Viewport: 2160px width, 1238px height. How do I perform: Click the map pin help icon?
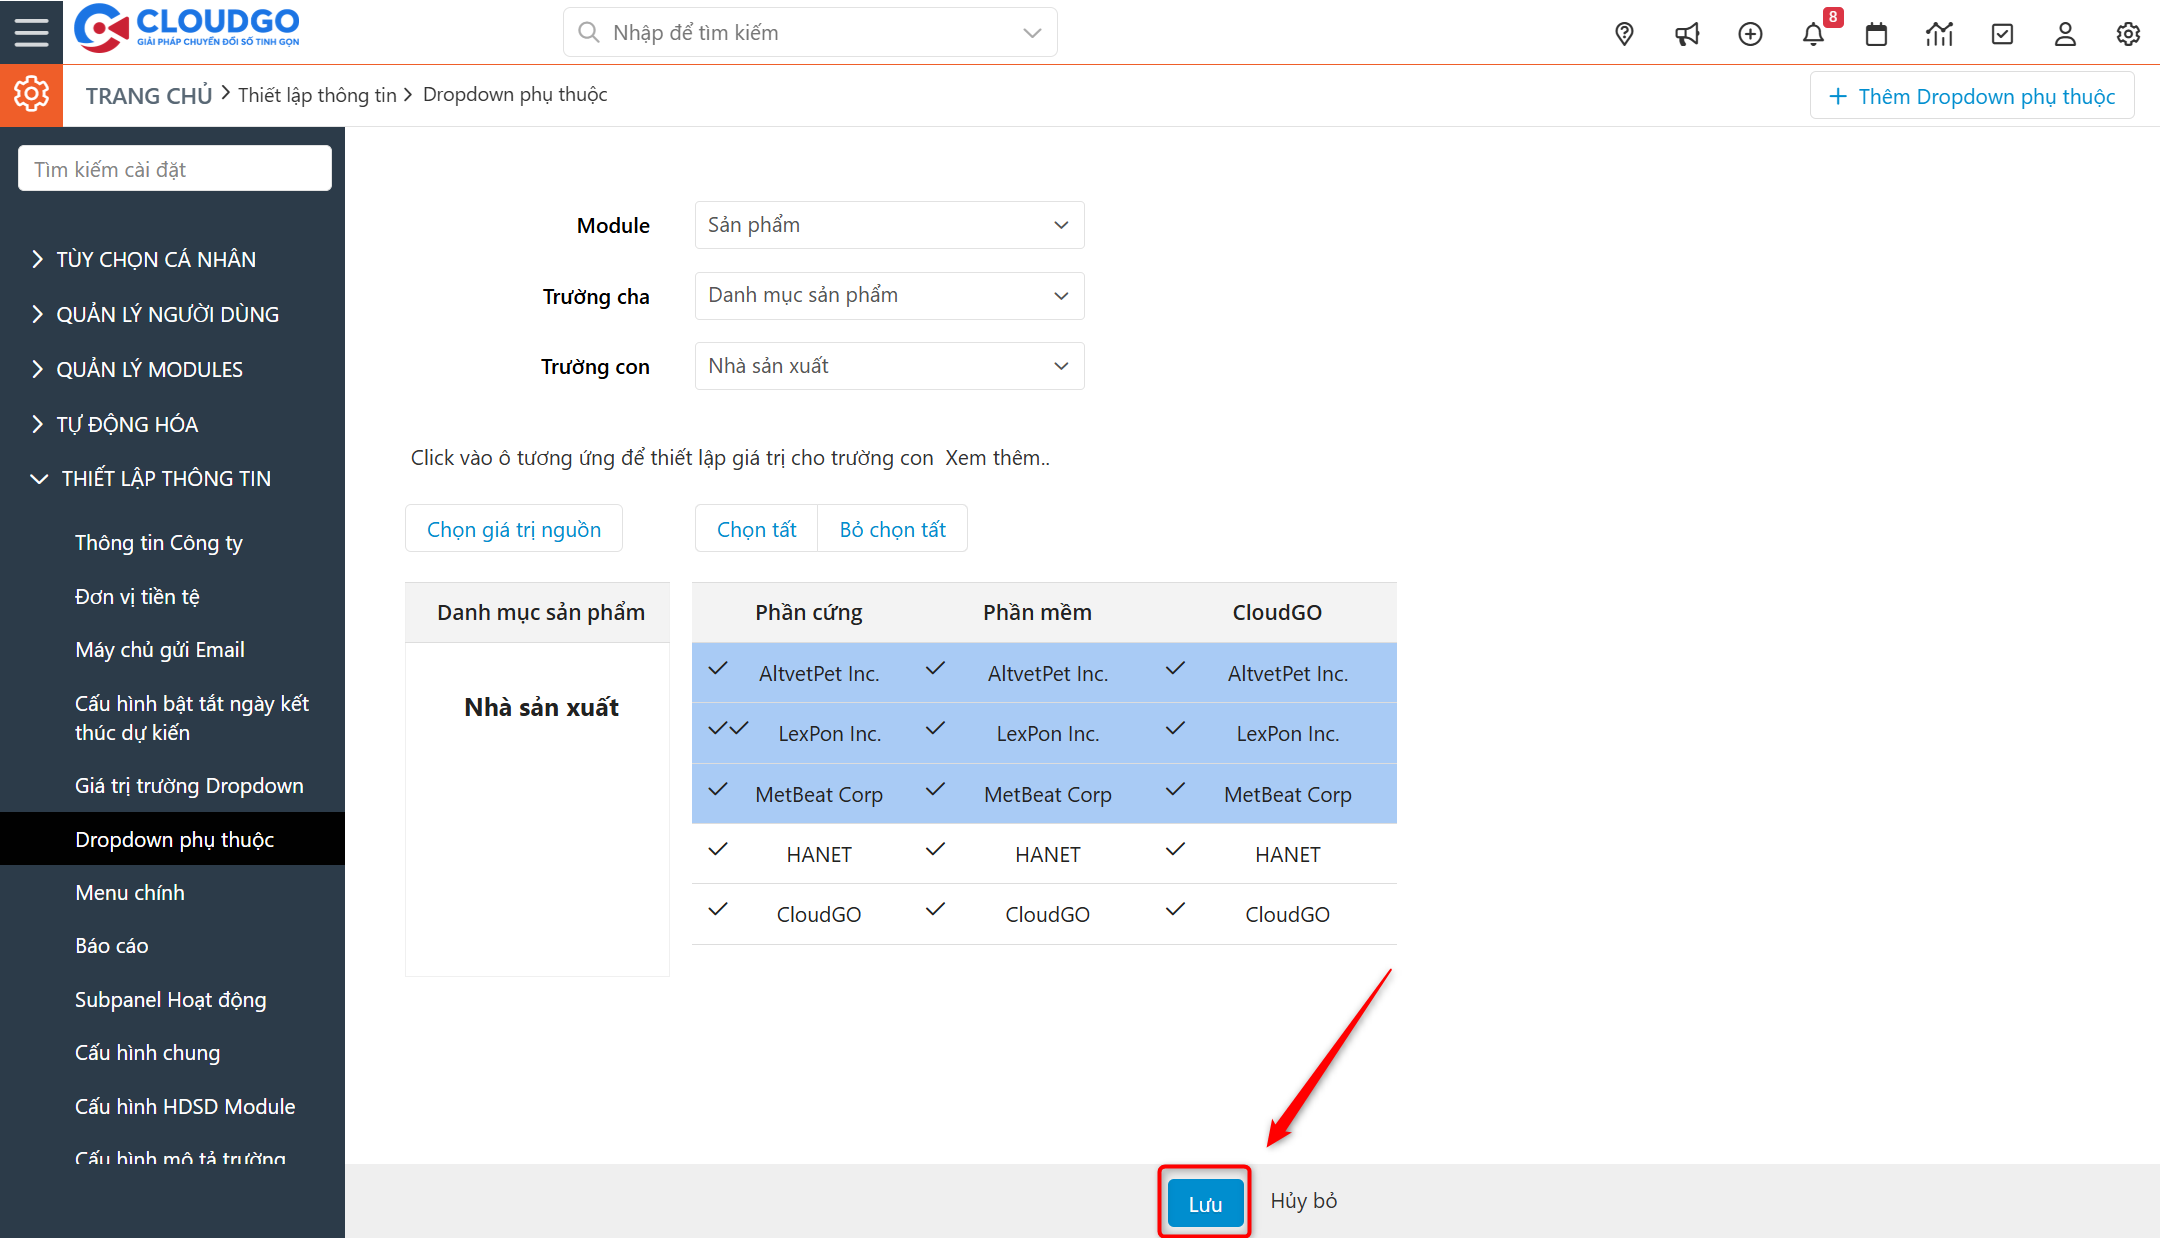point(1623,34)
